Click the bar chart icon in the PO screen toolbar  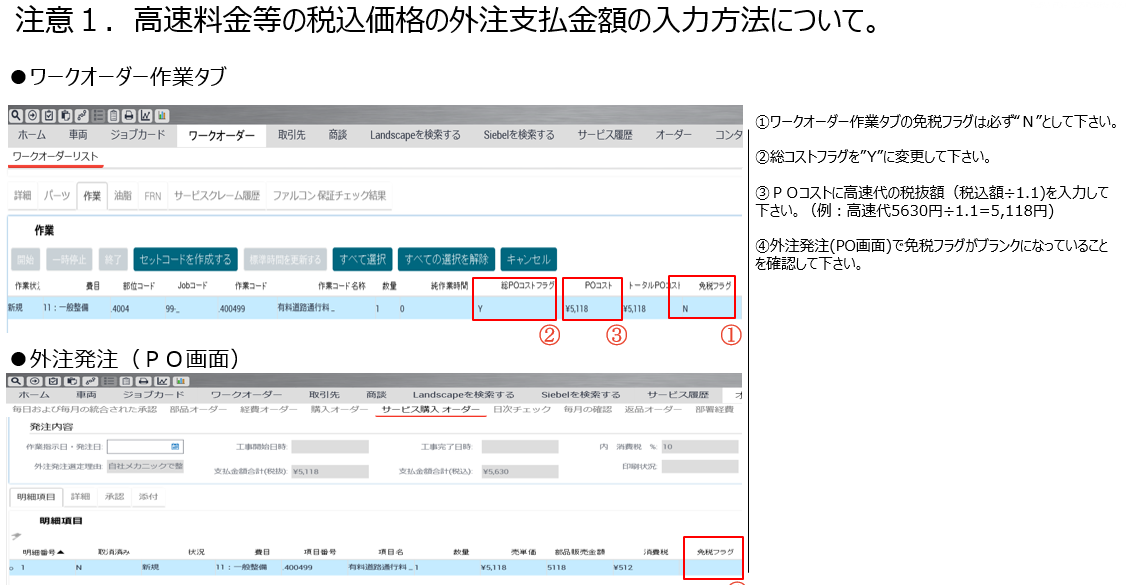coord(182,381)
